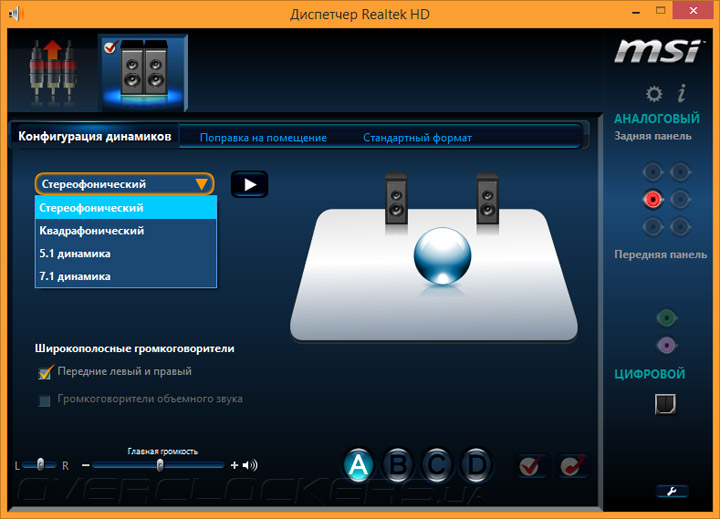This screenshot has height=519, width=720.
Task: Show information via the i icon
Action: [682, 93]
